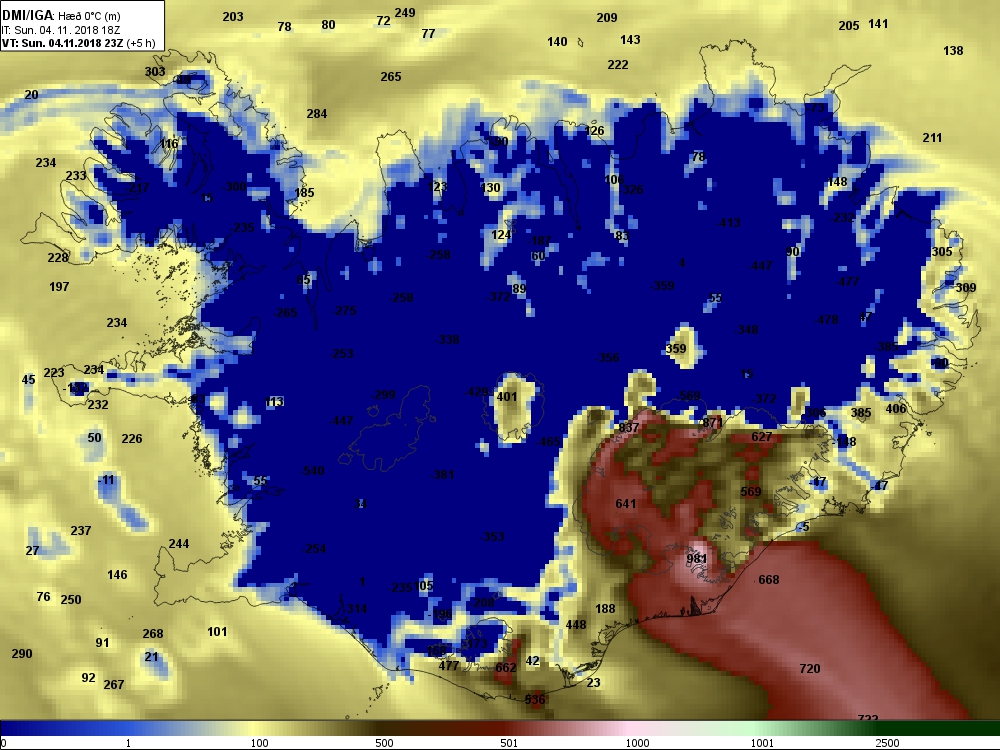Click the map value '305'
The width and height of the screenshot is (1000, 750).
(x=941, y=252)
